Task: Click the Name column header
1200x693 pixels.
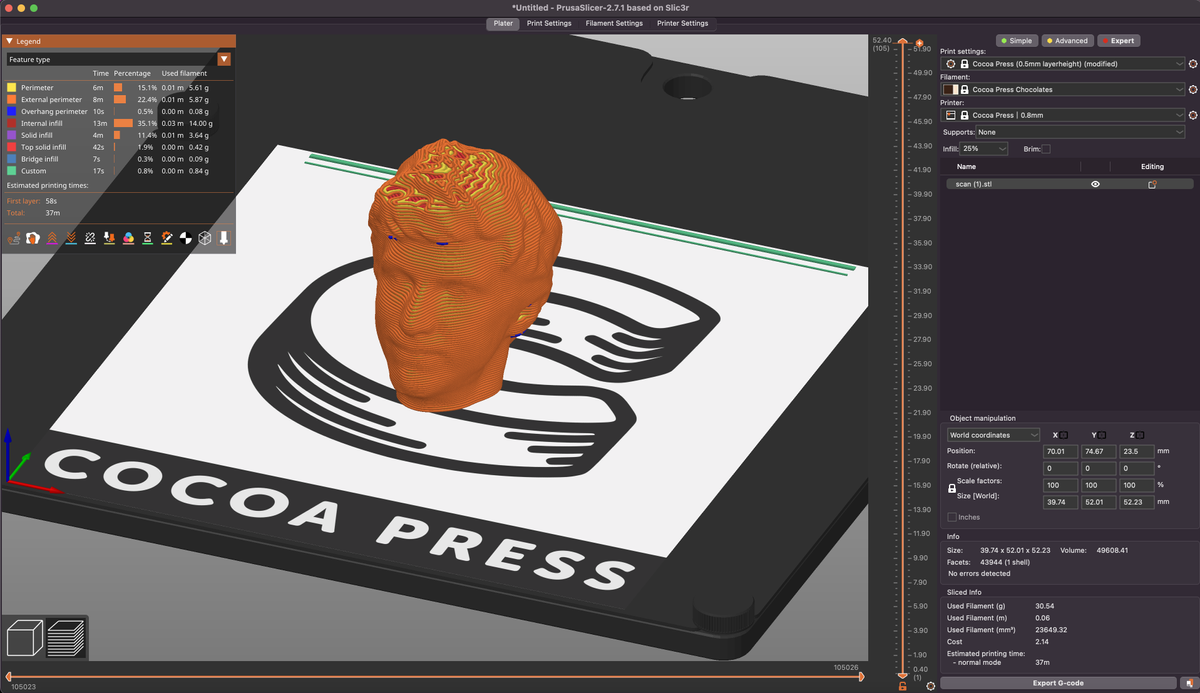Action: 966,167
